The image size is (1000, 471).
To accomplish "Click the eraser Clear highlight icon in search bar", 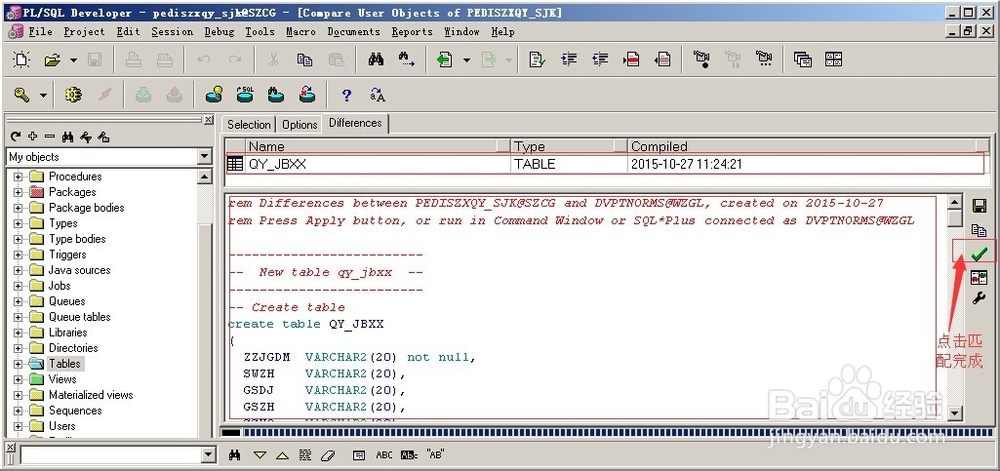I will [x=327, y=455].
